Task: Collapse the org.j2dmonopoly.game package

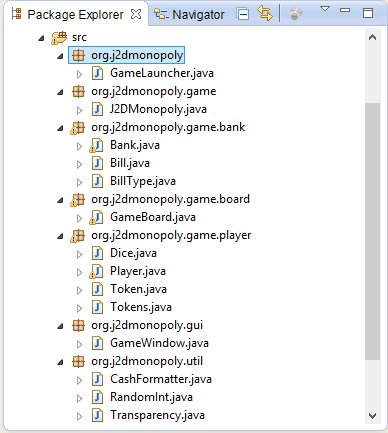Action: pyautogui.click(x=60, y=92)
